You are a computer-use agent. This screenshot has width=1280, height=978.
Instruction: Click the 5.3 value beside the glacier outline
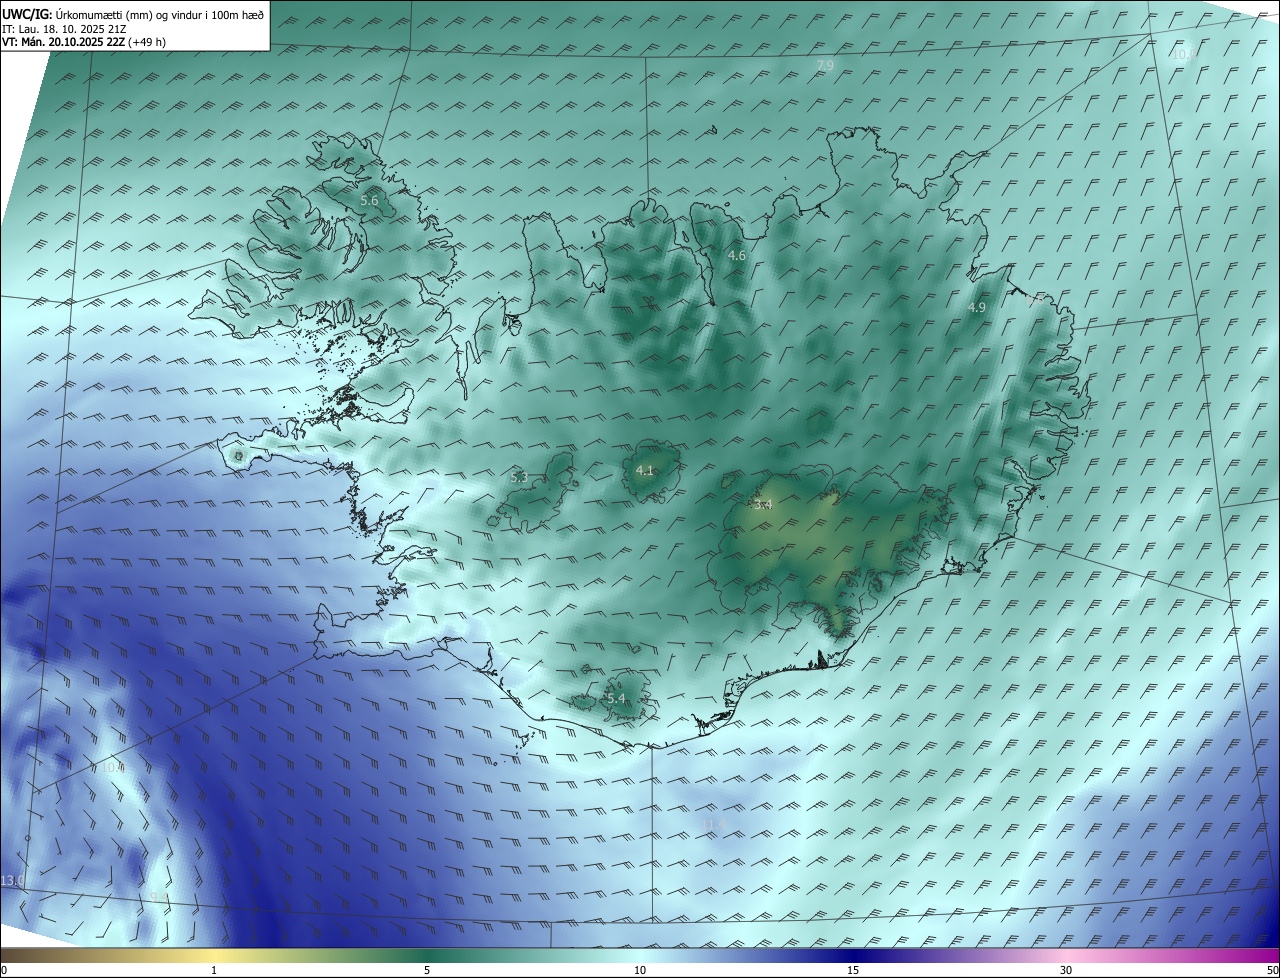[519, 478]
